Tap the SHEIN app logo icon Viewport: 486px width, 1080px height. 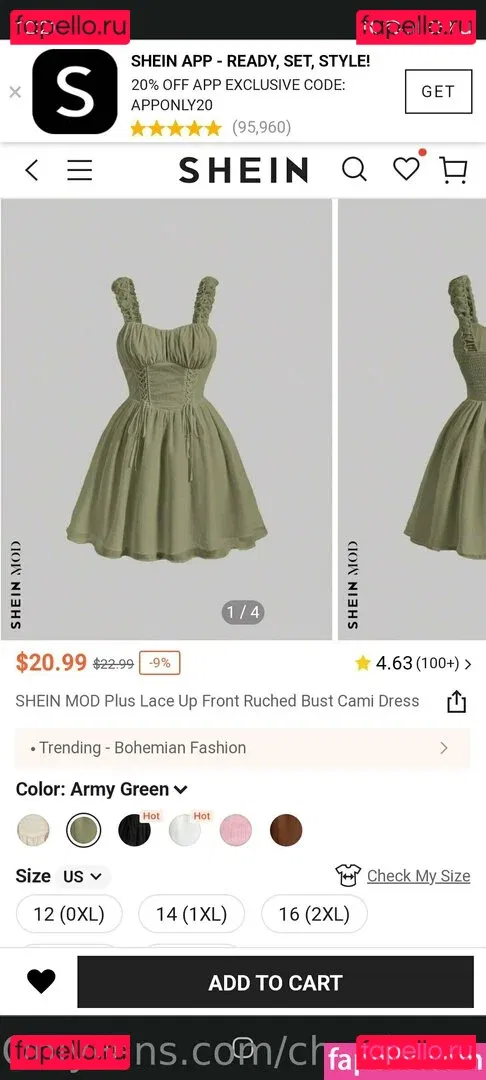pyautogui.click(x=75, y=91)
